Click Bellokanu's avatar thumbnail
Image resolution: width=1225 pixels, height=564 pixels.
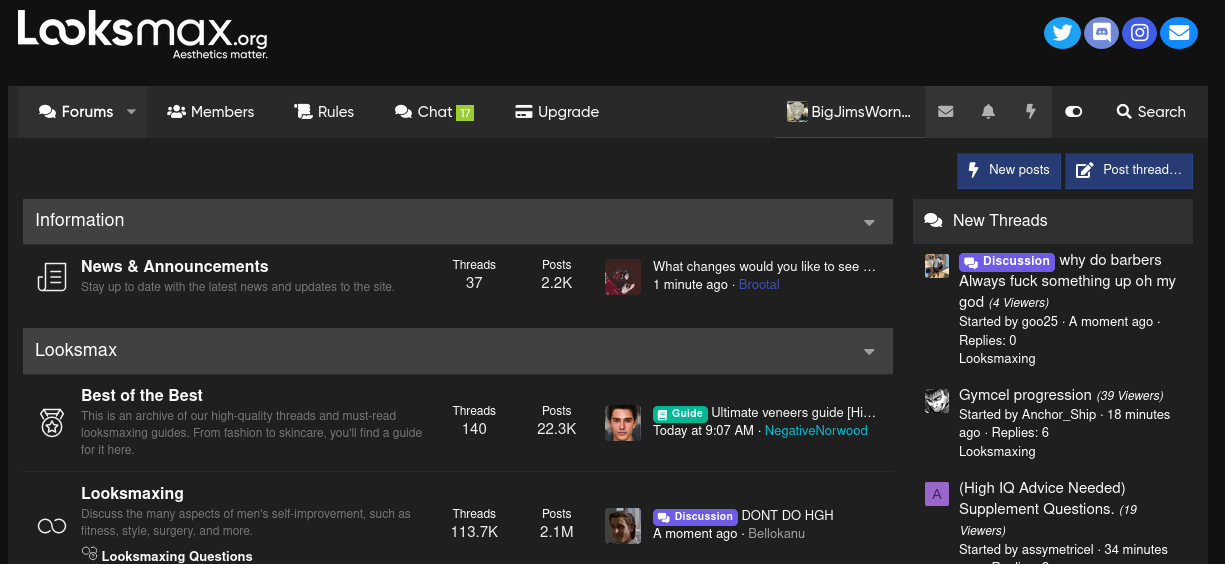pyautogui.click(x=623, y=526)
